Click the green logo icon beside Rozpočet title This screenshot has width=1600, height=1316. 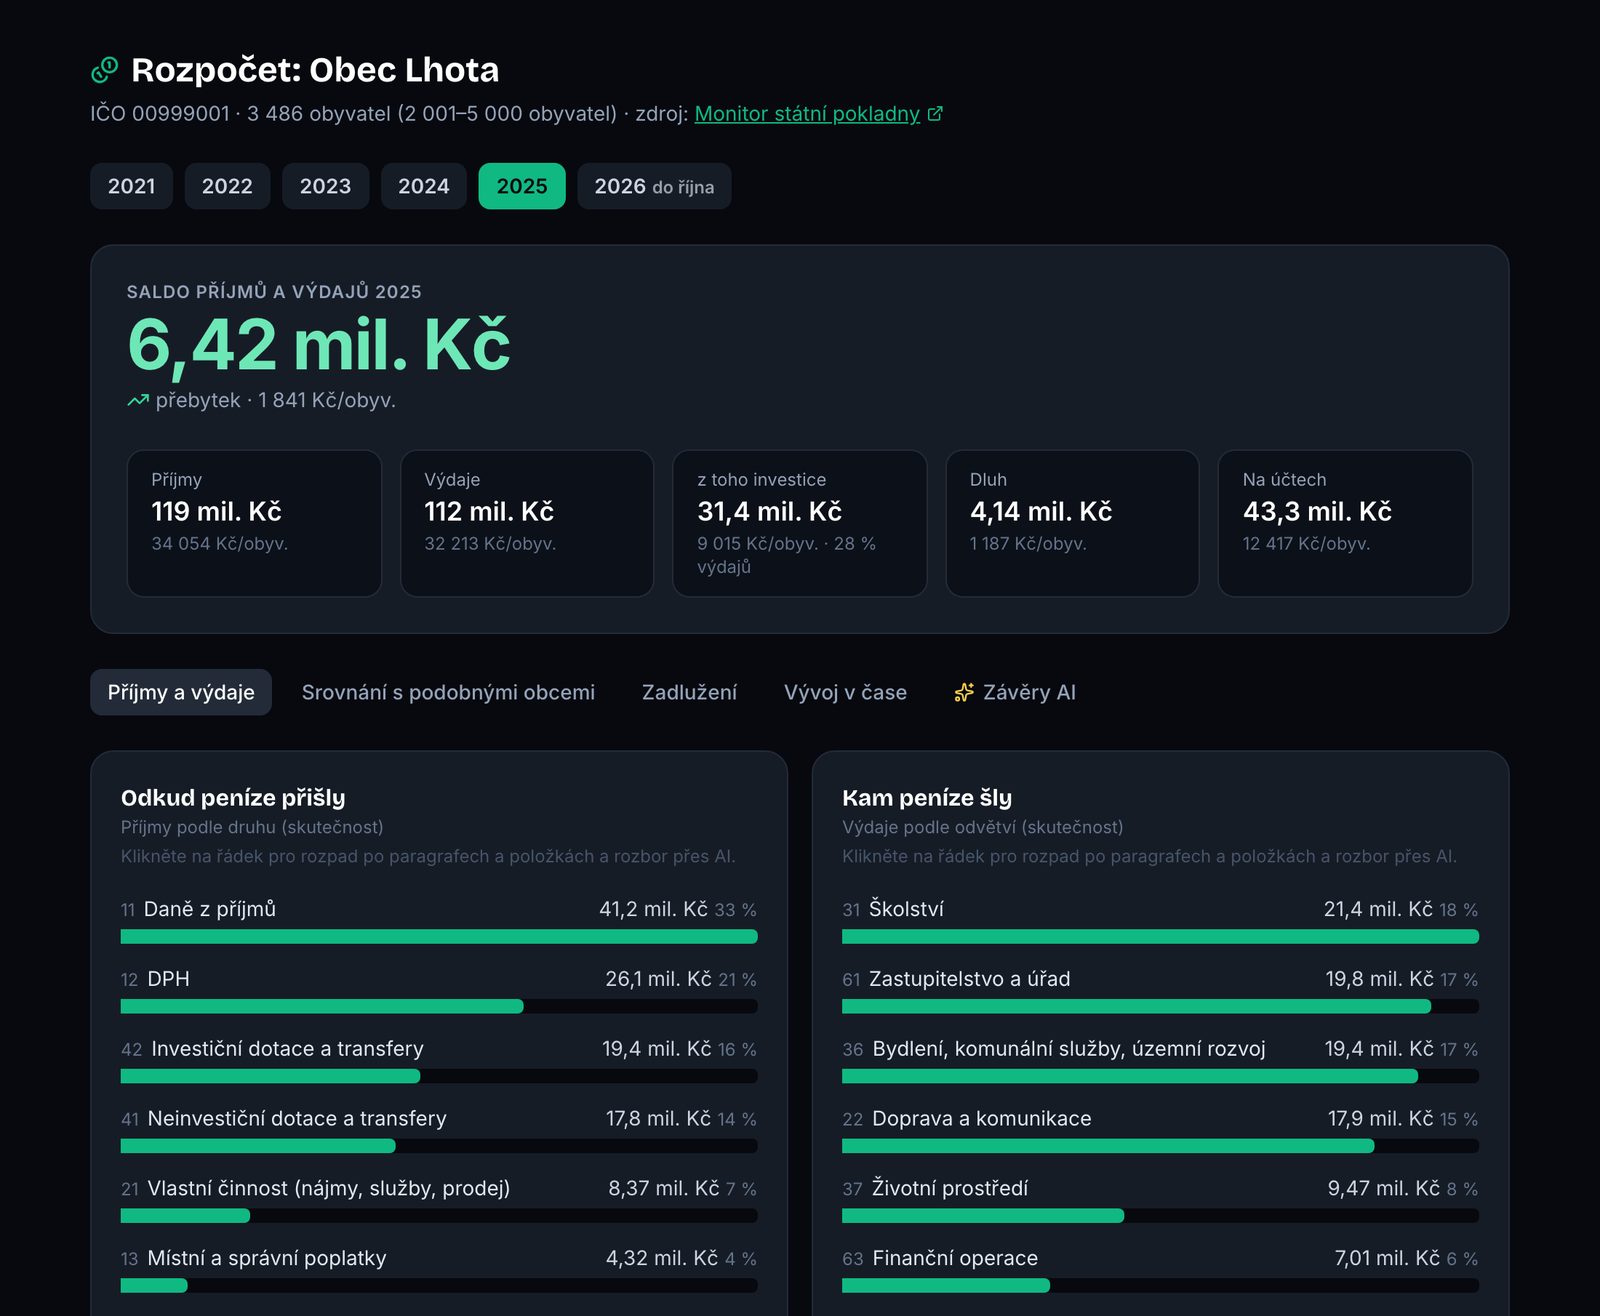(105, 70)
